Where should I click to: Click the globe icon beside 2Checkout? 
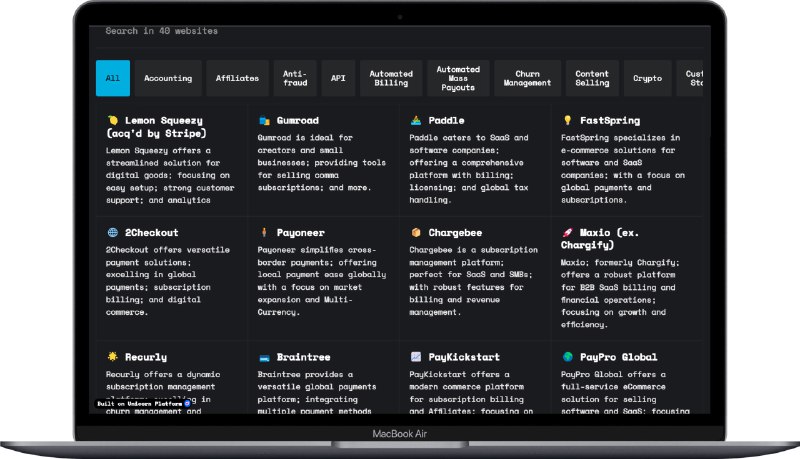click(113, 232)
